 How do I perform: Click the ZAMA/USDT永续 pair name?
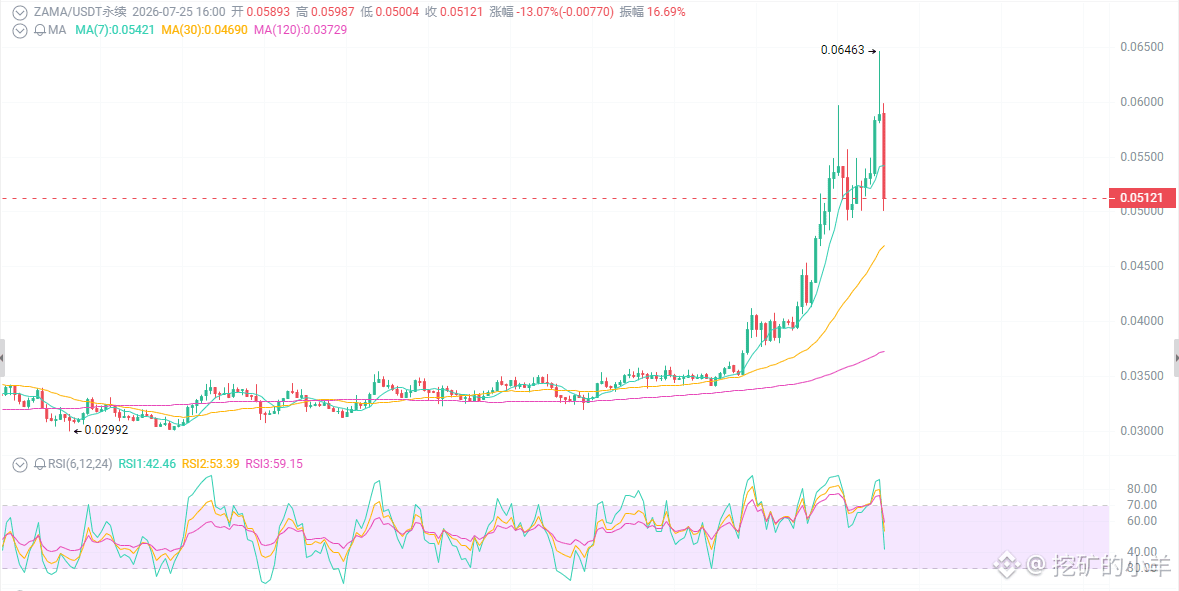coord(80,12)
